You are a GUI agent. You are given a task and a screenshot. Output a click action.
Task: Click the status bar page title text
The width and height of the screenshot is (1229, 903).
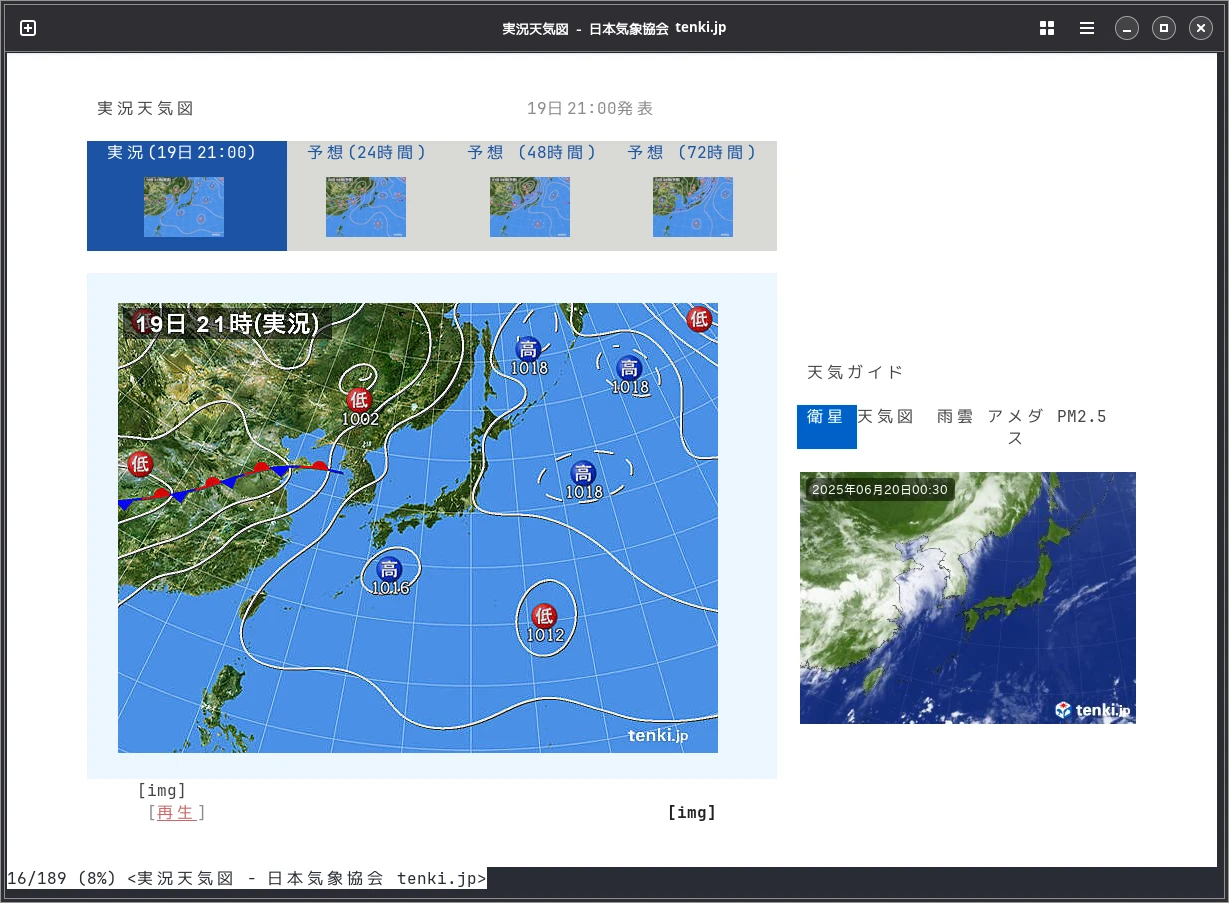(308, 879)
